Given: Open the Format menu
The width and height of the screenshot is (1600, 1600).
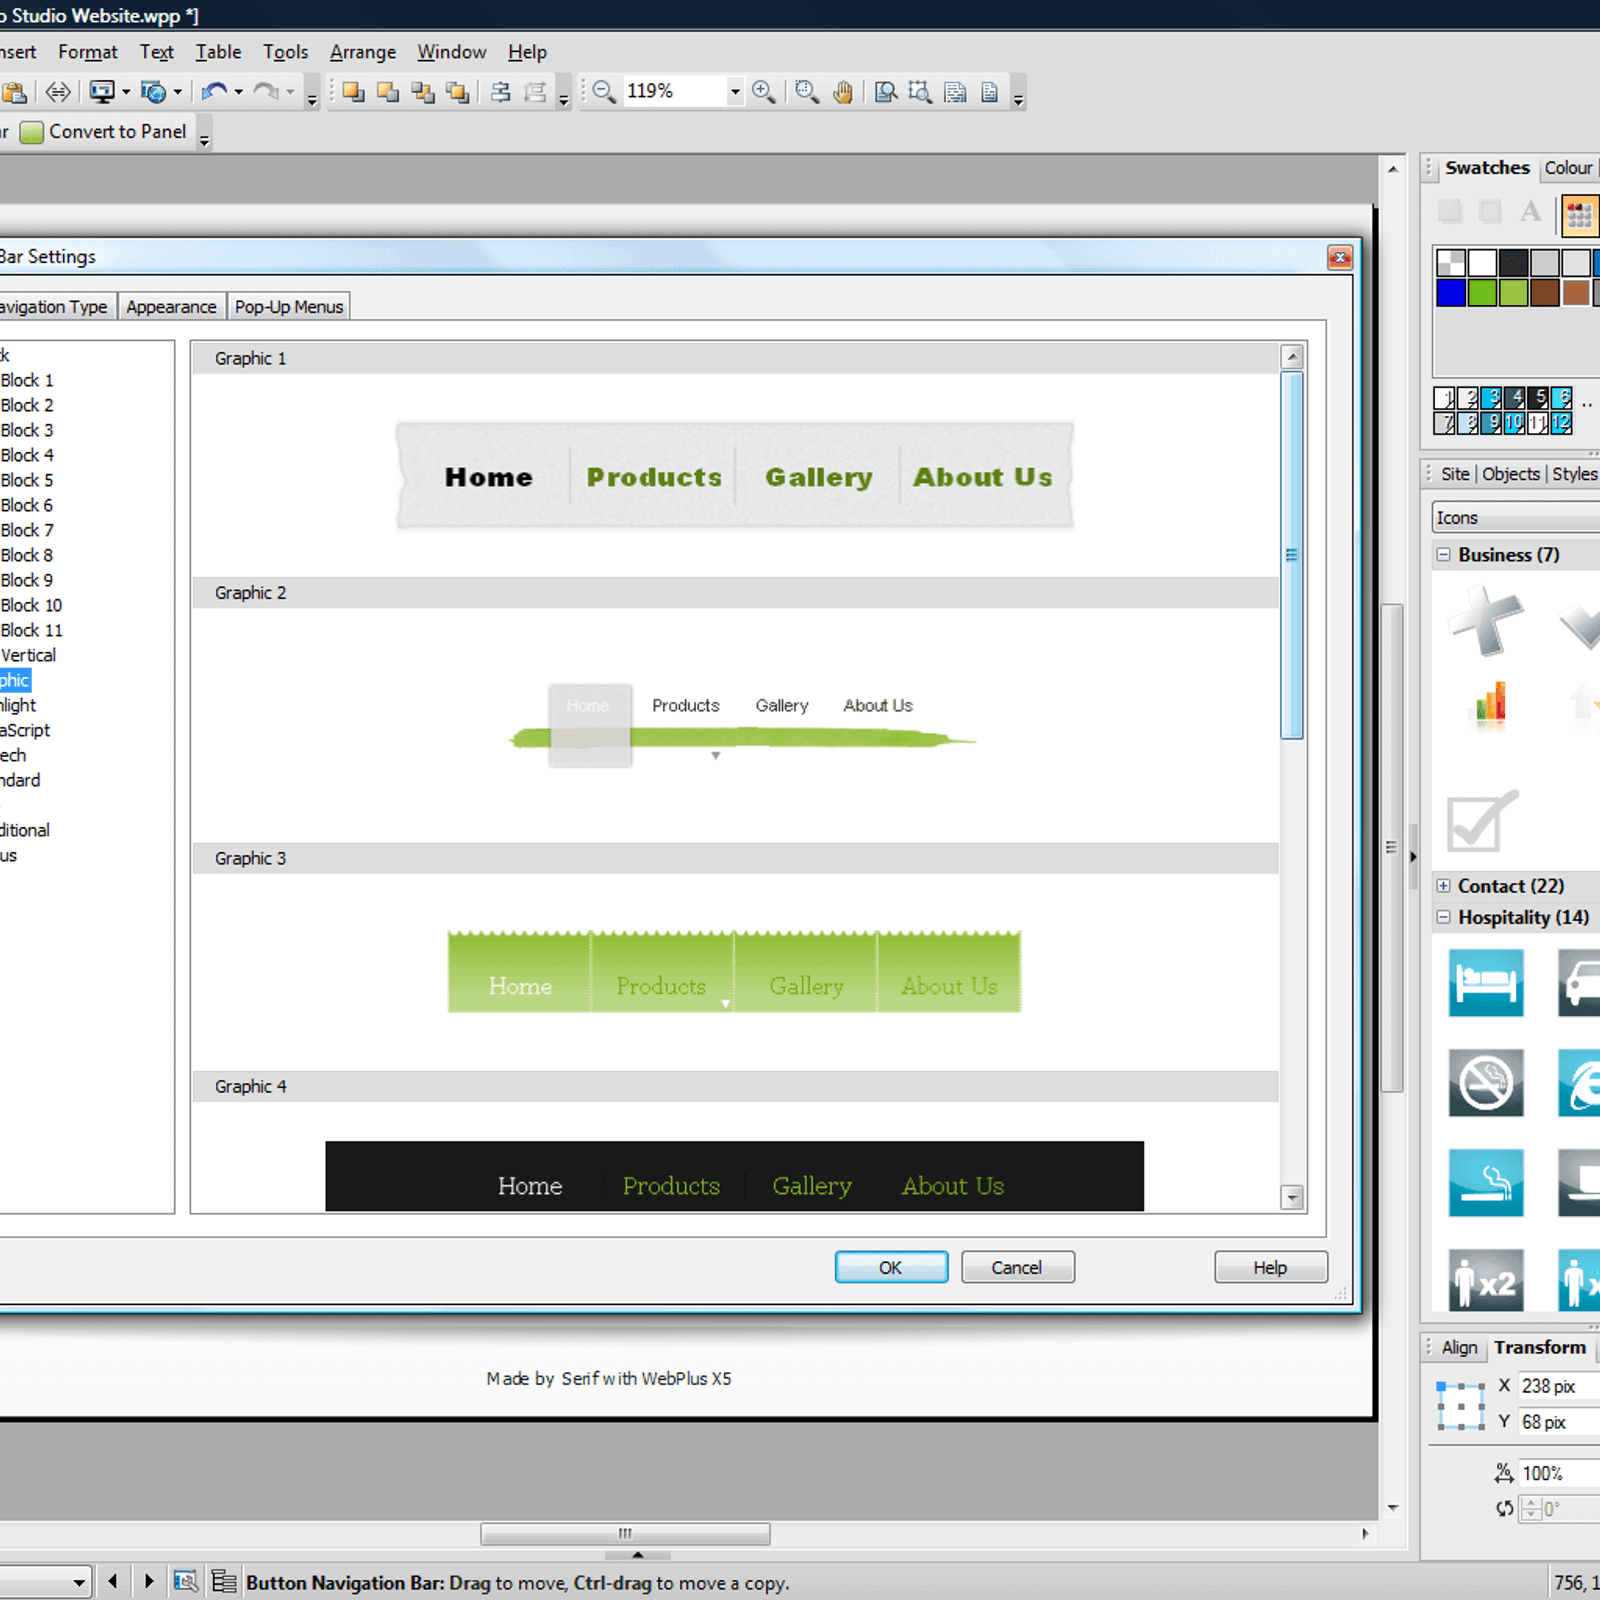Looking at the screenshot, I should click(x=88, y=52).
